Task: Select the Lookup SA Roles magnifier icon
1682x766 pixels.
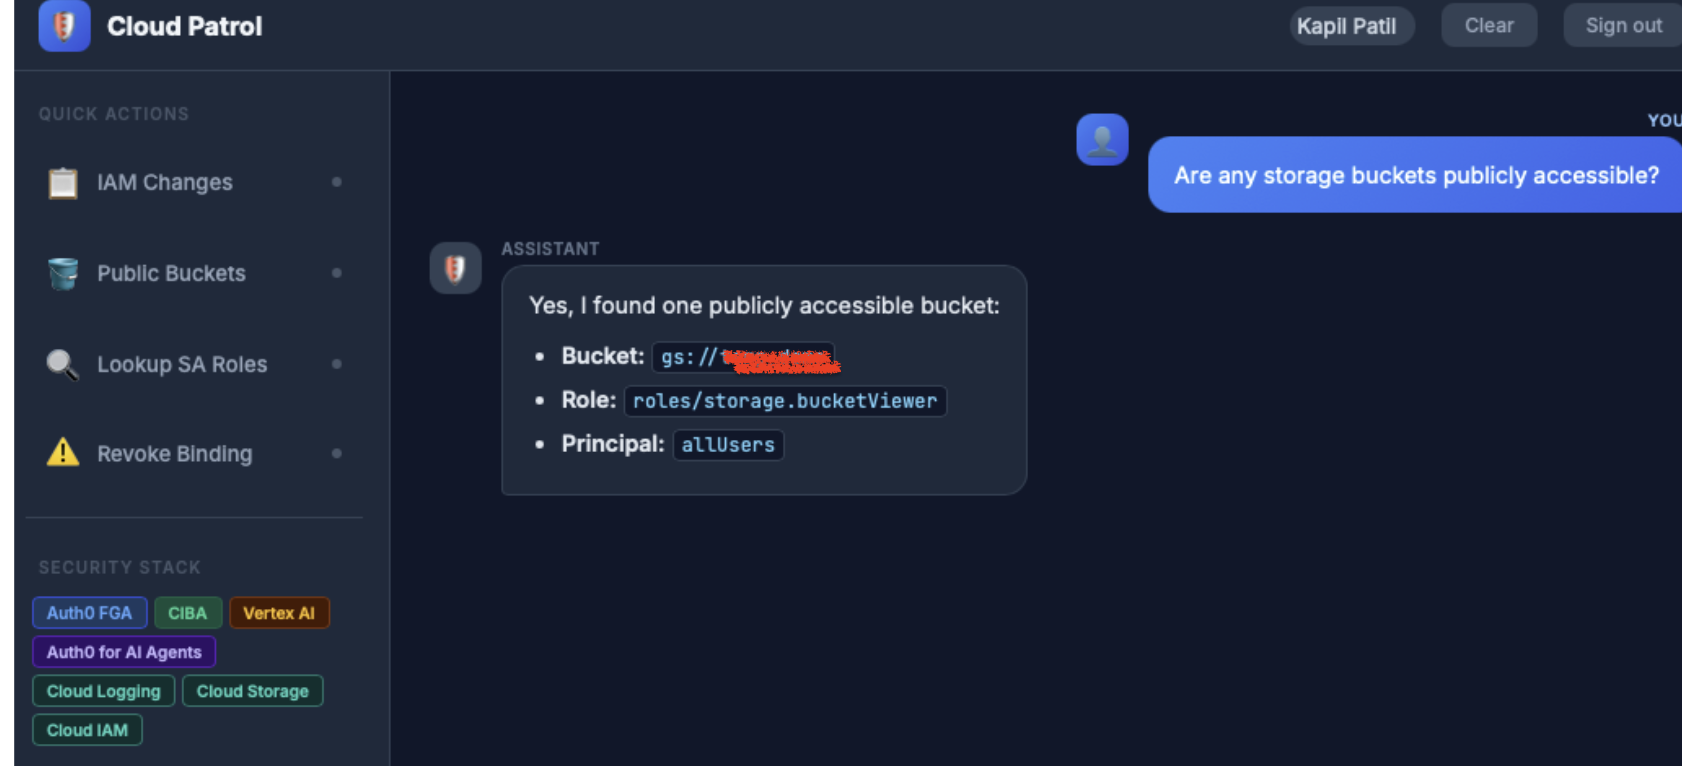Action: click(x=62, y=363)
